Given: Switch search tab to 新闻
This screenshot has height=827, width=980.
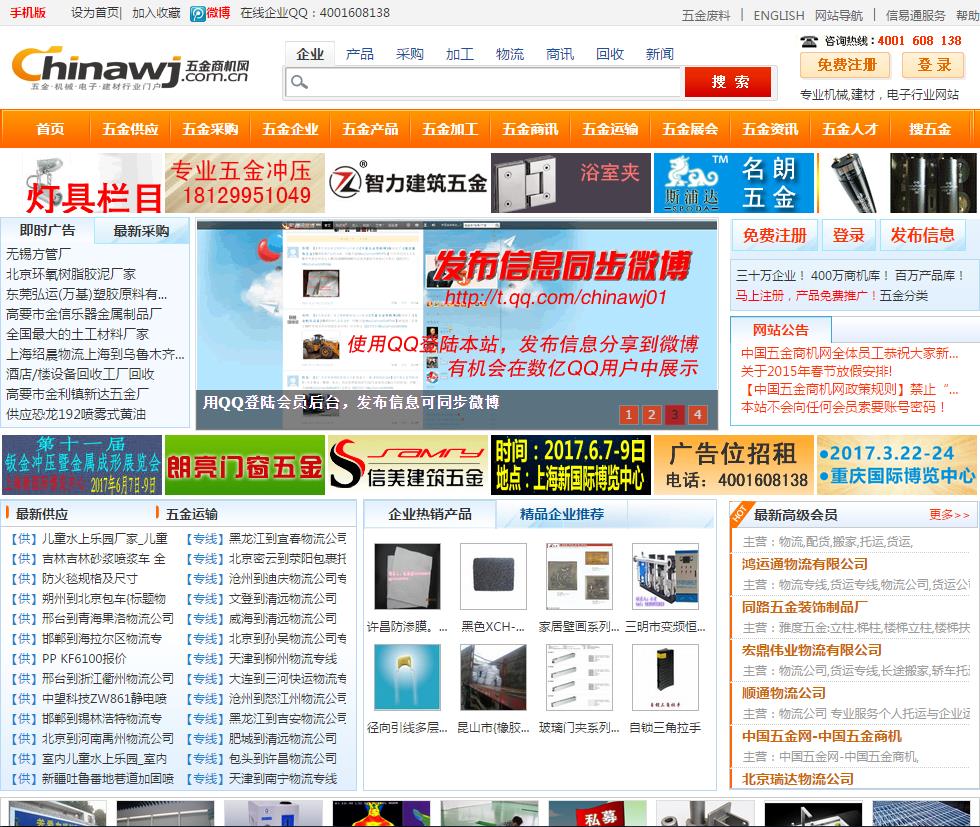Looking at the screenshot, I should coord(660,54).
